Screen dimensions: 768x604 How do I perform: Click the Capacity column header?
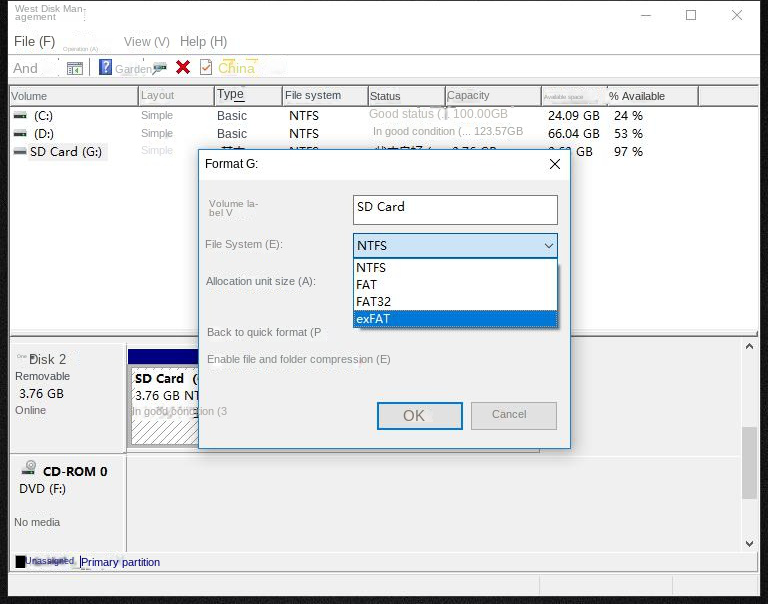tap(468, 96)
